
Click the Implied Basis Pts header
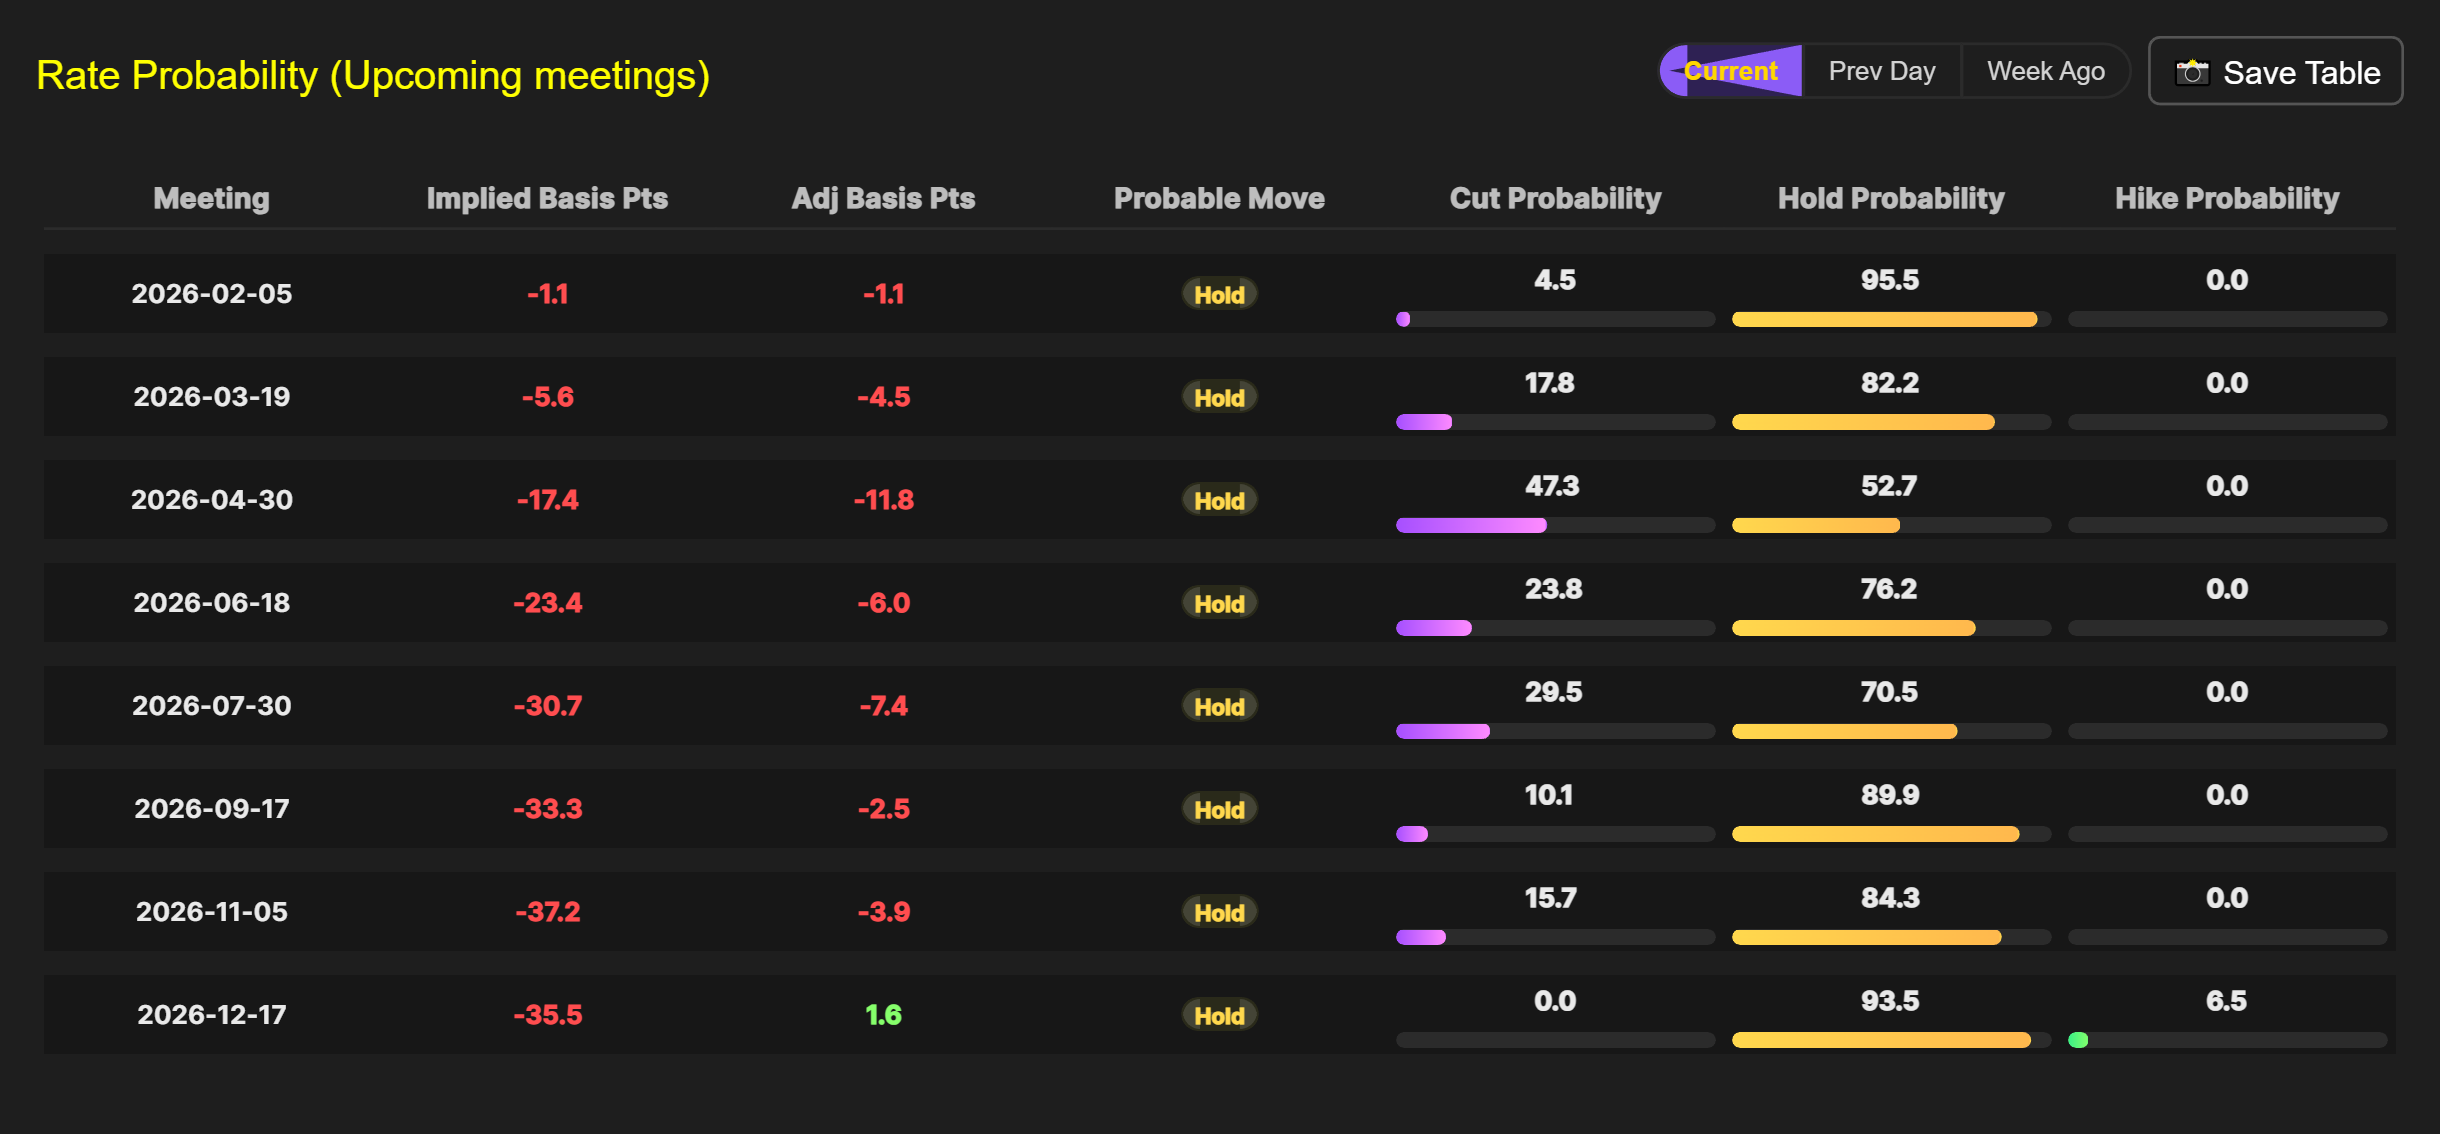[547, 198]
